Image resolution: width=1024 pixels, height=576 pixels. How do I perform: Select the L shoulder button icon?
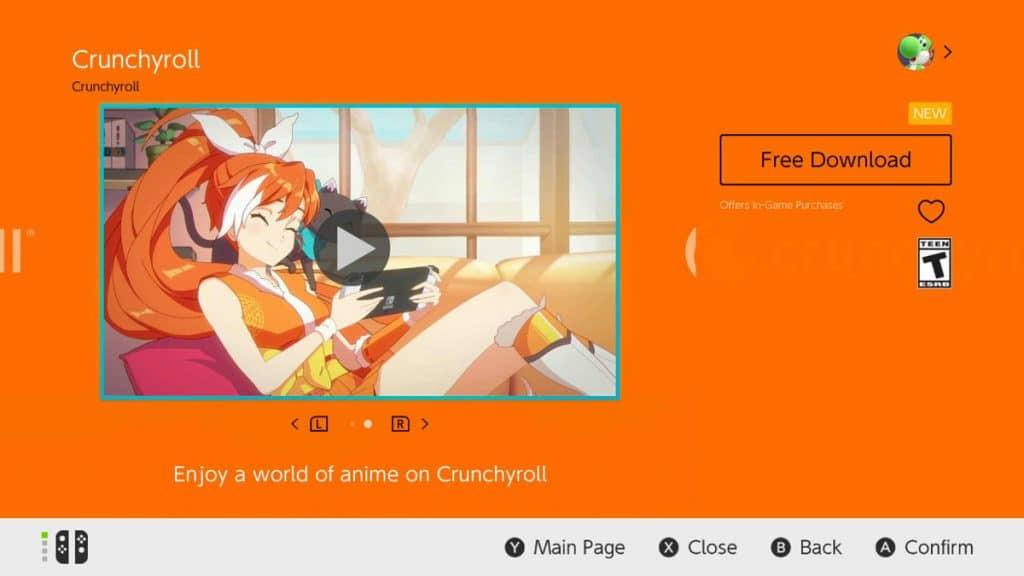point(319,424)
